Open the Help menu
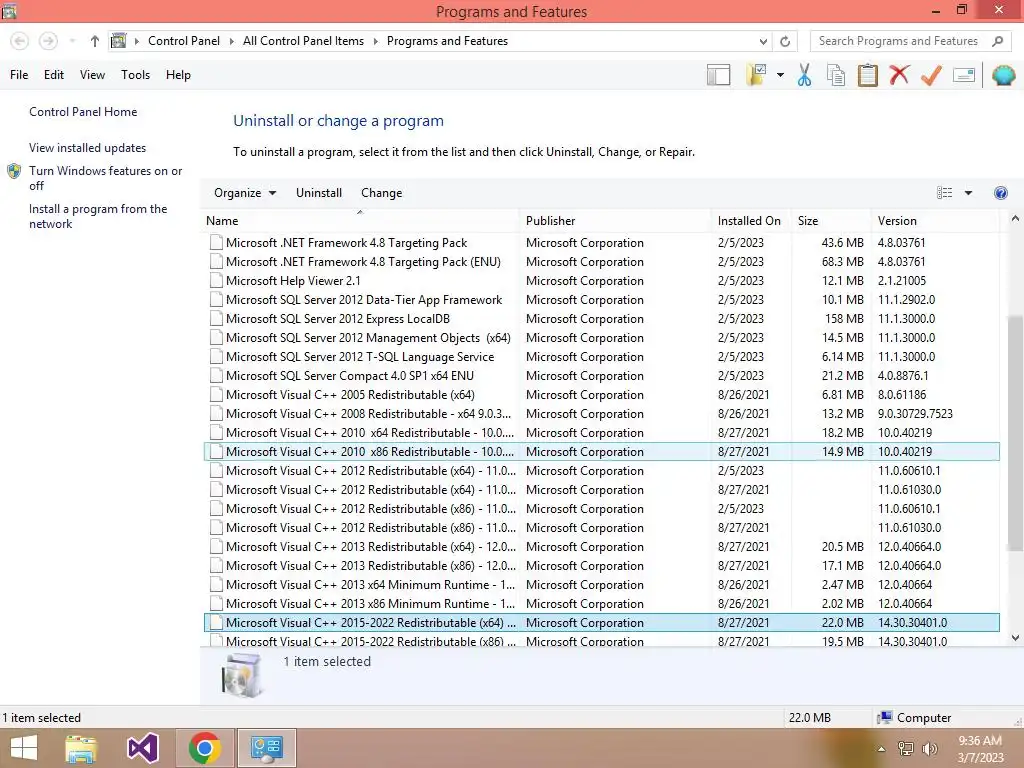Screen dimensions: 1024x768 pyautogui.click(x=178, y=75)
